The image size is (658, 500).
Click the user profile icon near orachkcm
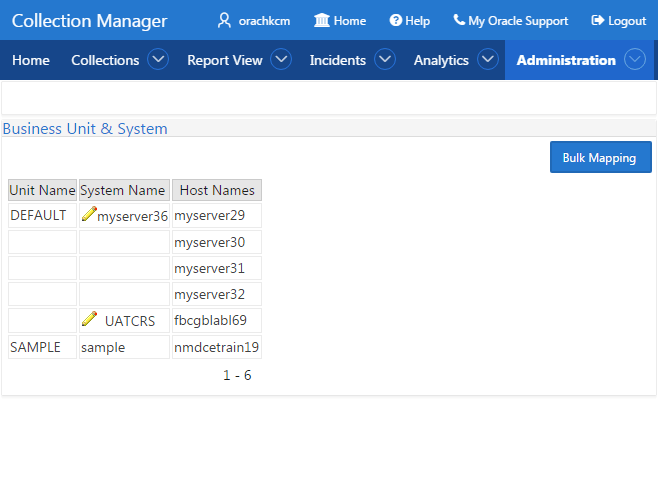(x=225, y=20)
